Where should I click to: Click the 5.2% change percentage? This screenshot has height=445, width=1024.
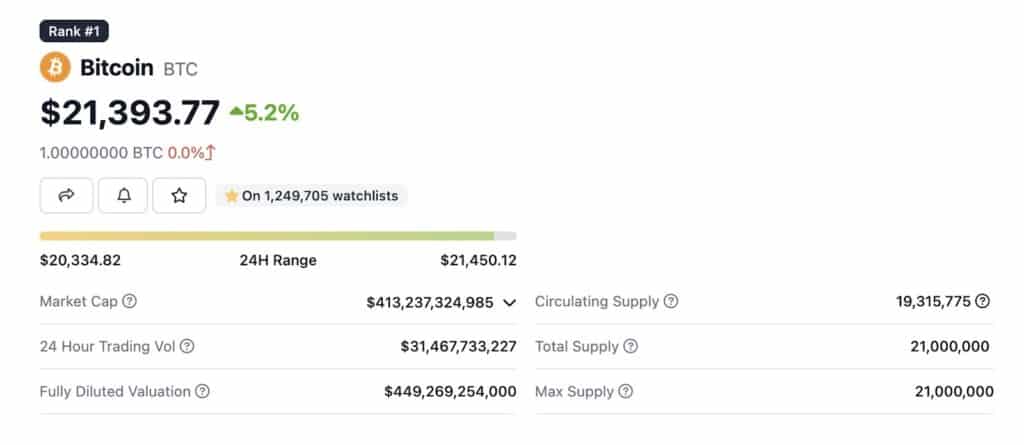272,113
